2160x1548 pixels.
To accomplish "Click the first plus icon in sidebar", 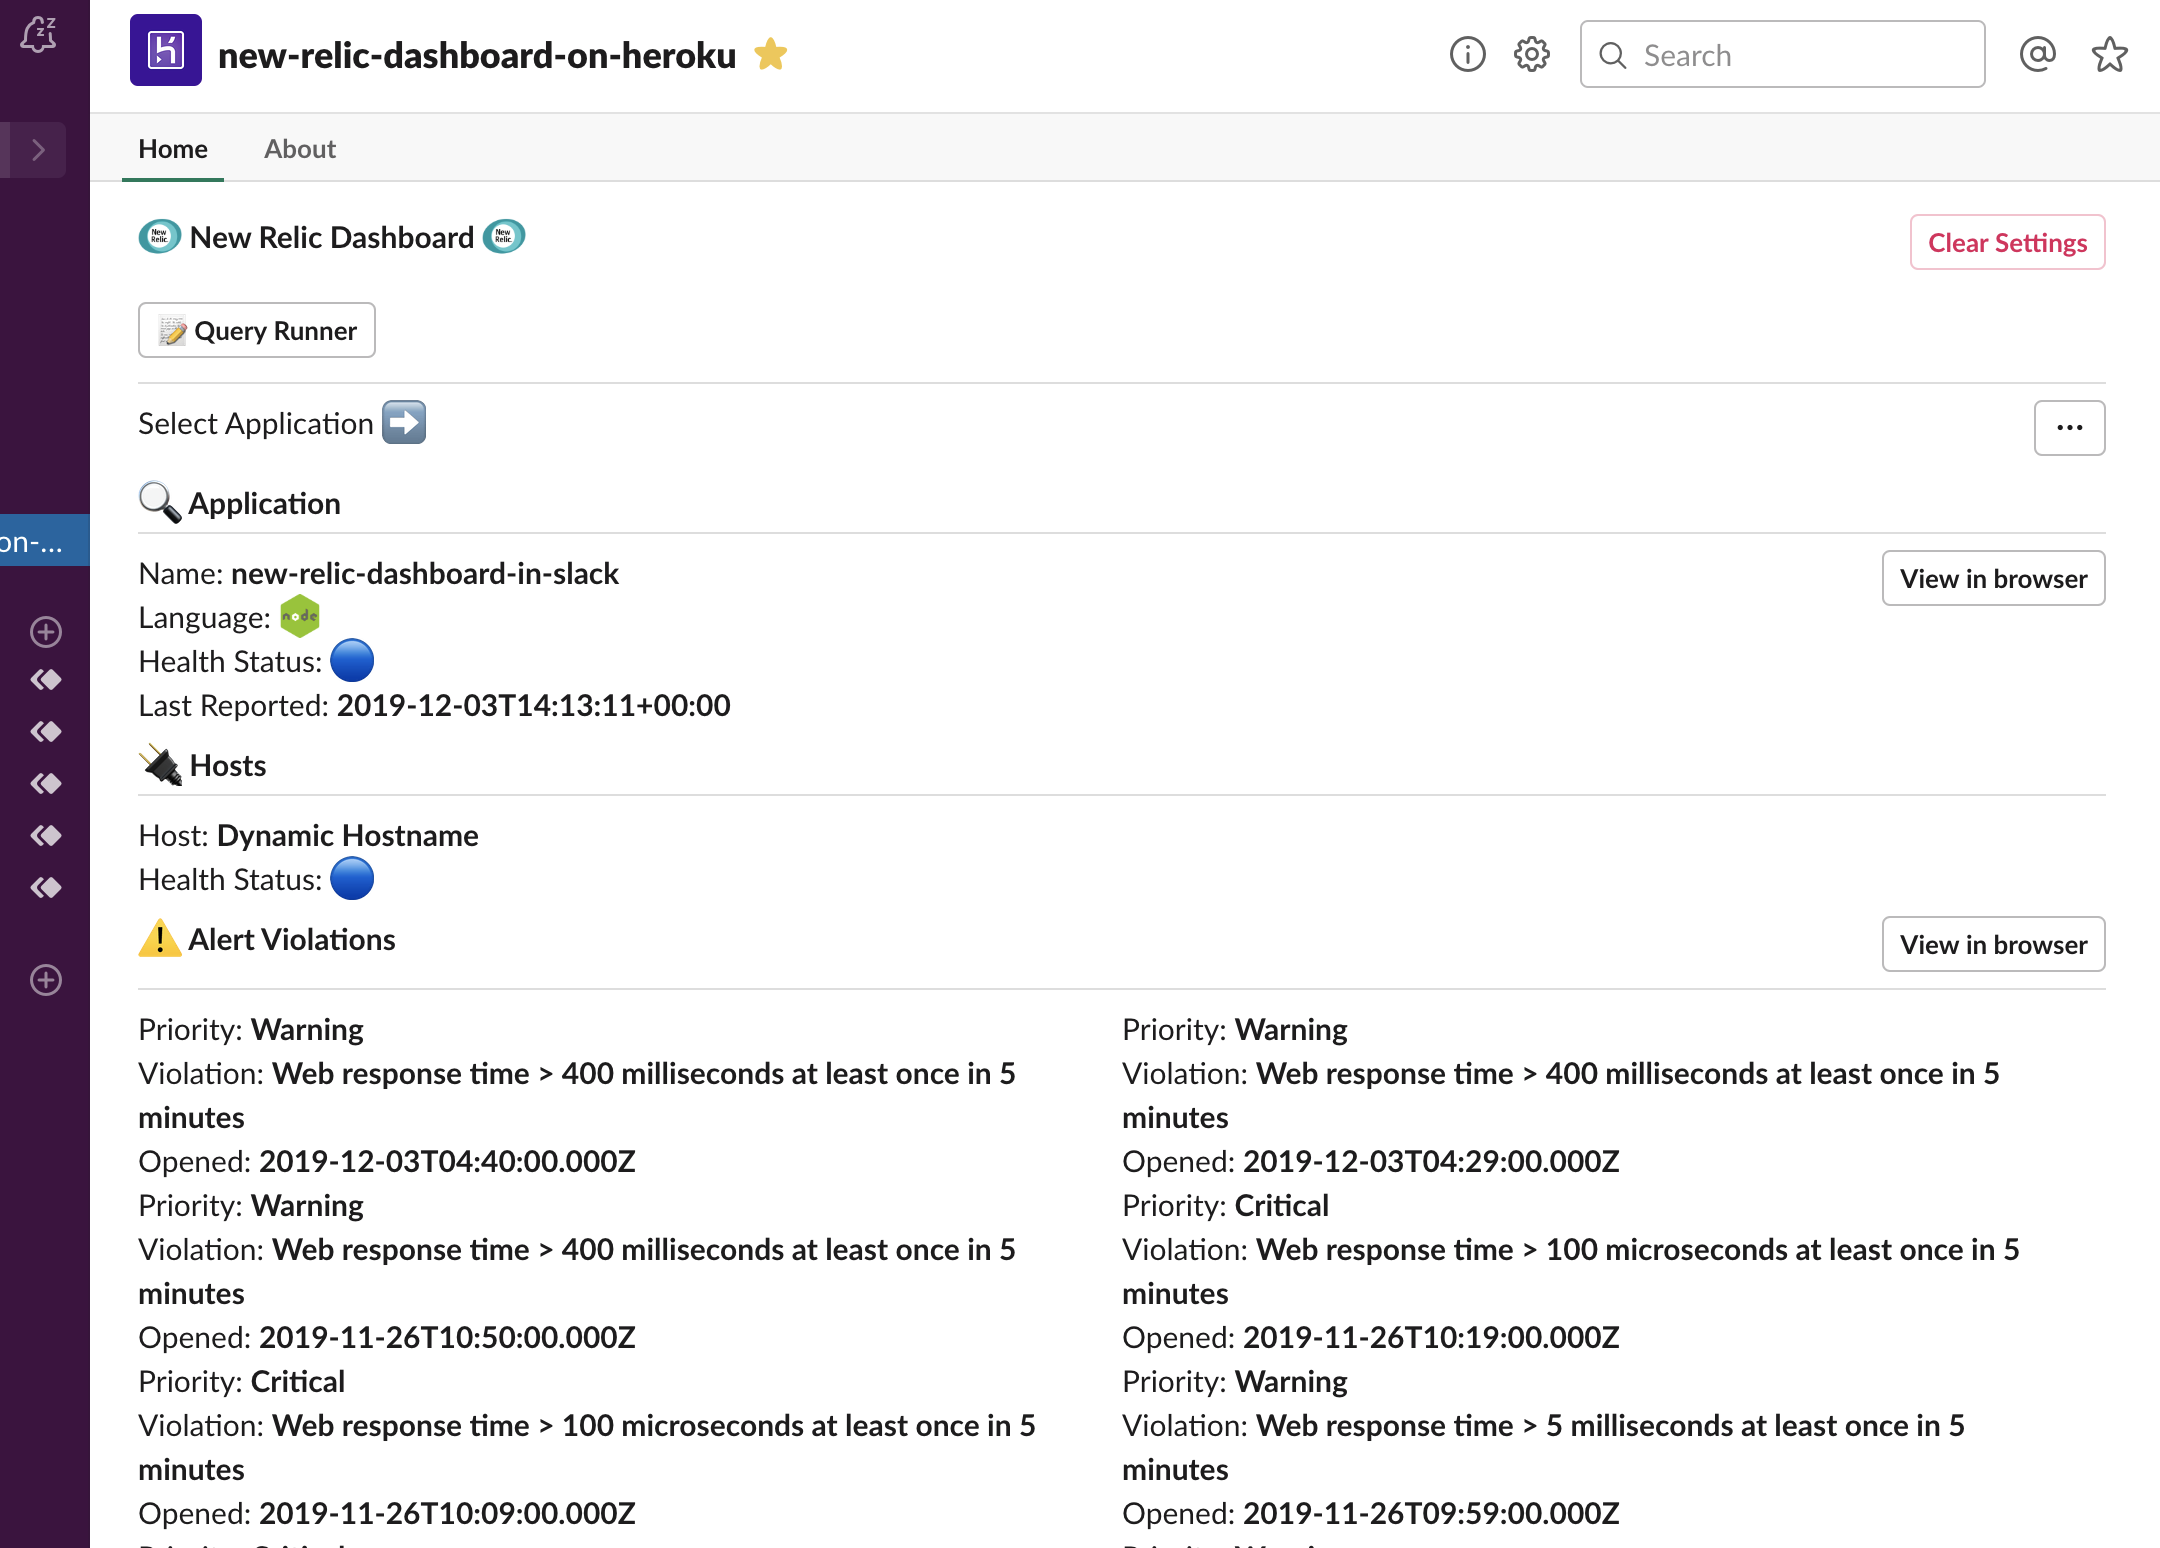I will tap(46, 632).
